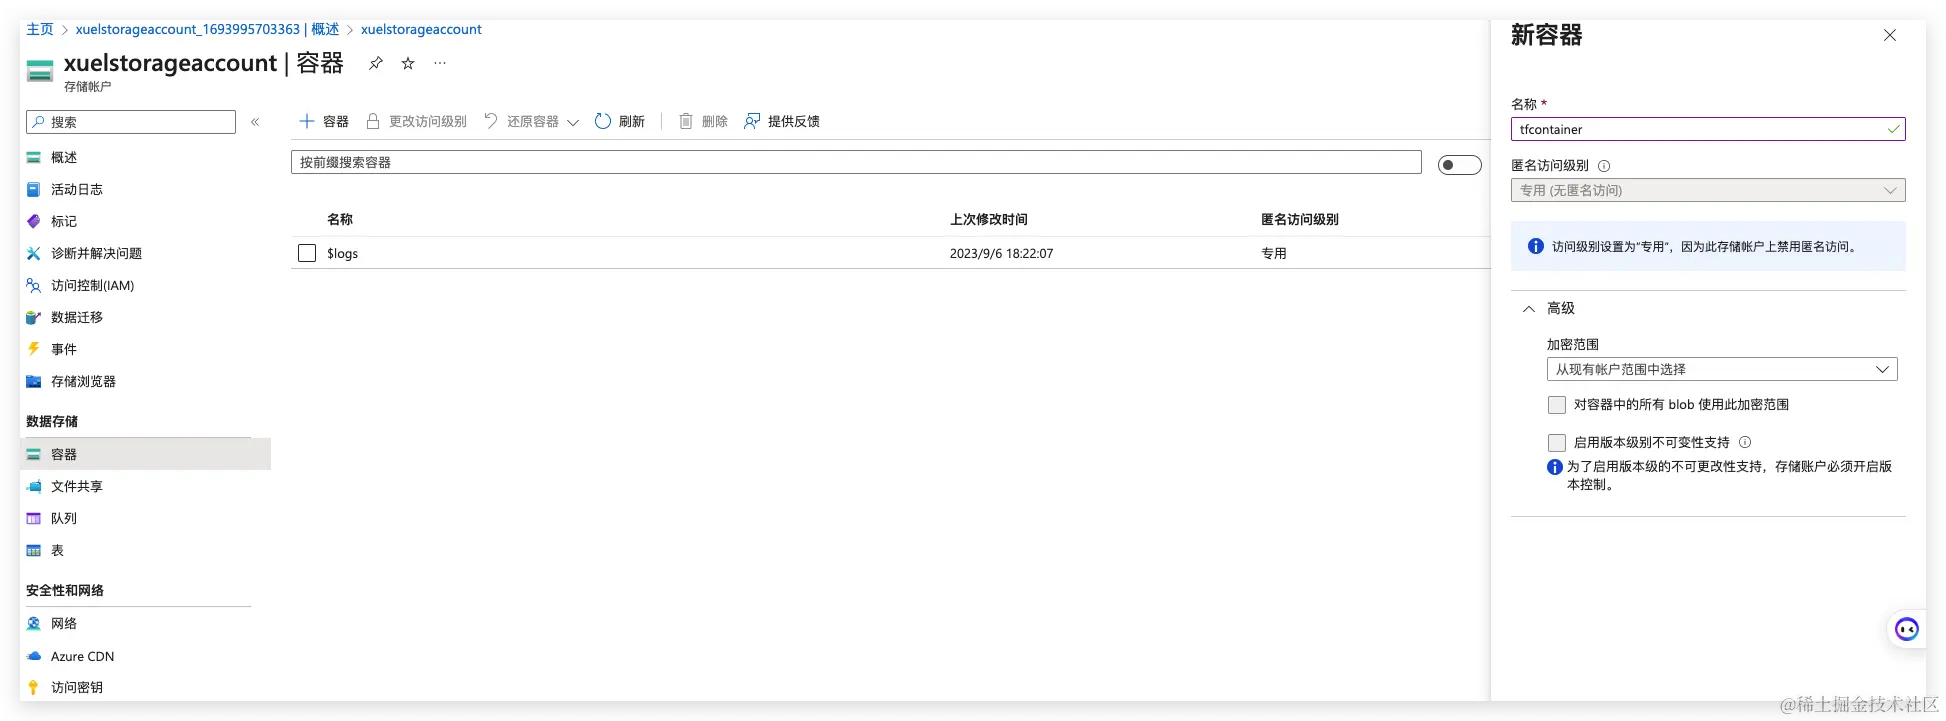Enable 启用版本级别不可变性支持 checkbox
Screen dimensions: 1946x721
coord(1557,443)
